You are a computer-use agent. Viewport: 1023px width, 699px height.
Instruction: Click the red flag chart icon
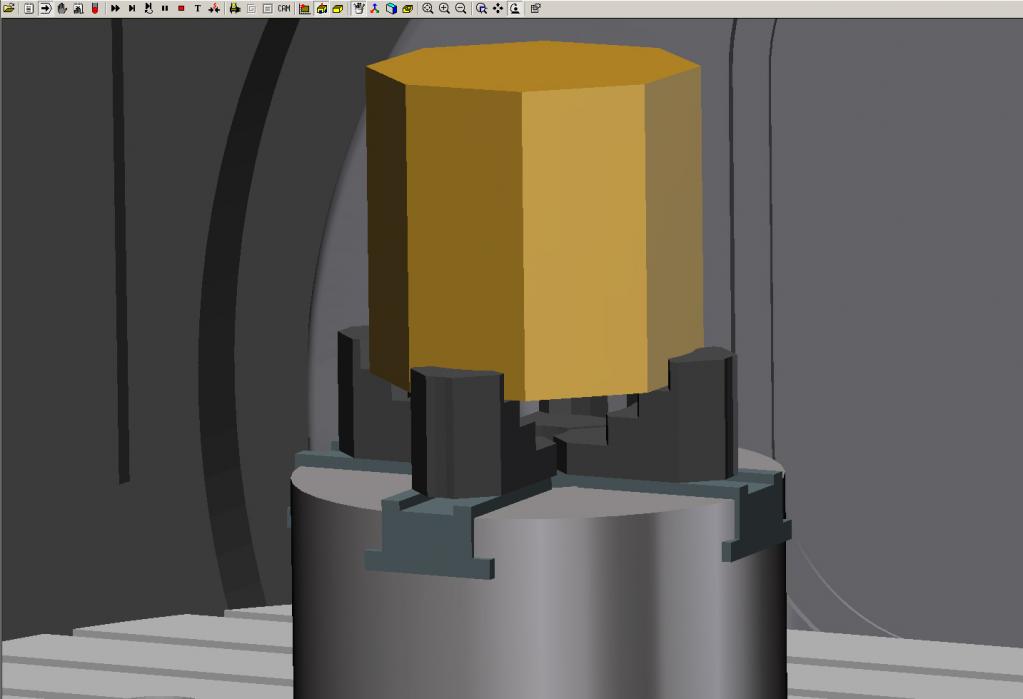pyautogui.click(x=305, y=8)
